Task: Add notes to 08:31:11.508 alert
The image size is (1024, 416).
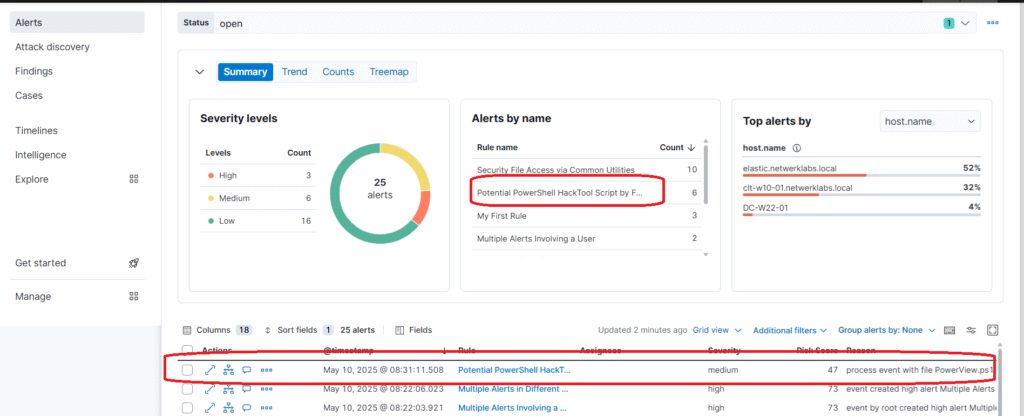Action: (247, 370)
